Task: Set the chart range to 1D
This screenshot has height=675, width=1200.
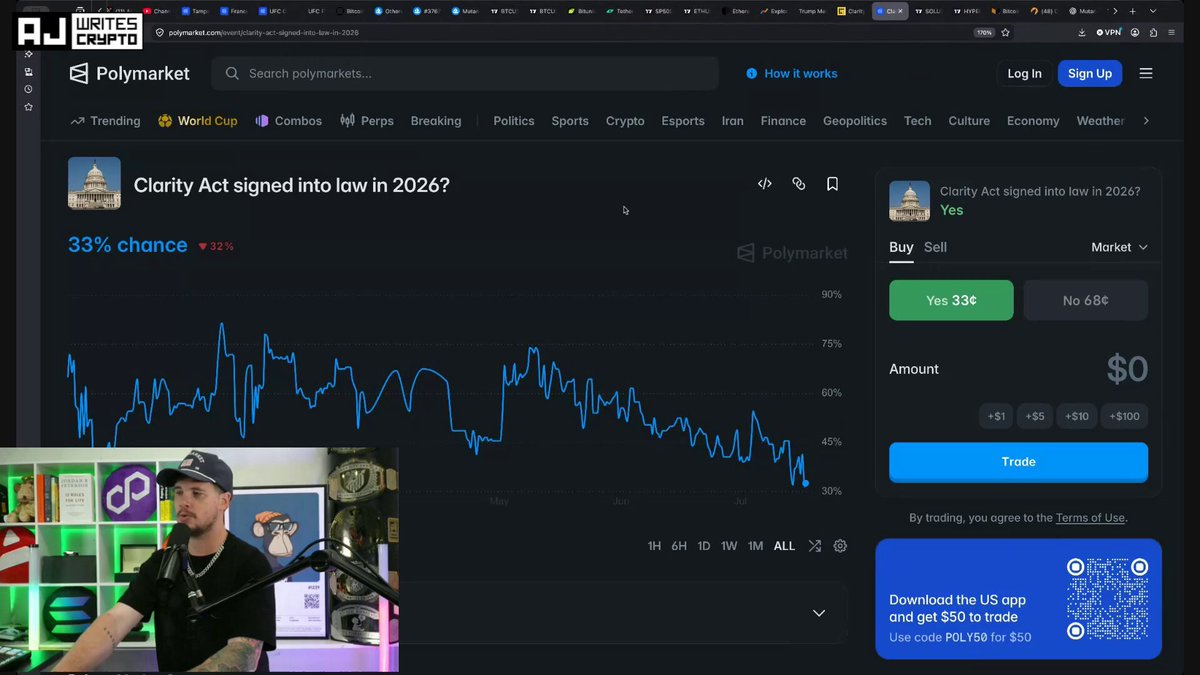Action: point(704,546)
